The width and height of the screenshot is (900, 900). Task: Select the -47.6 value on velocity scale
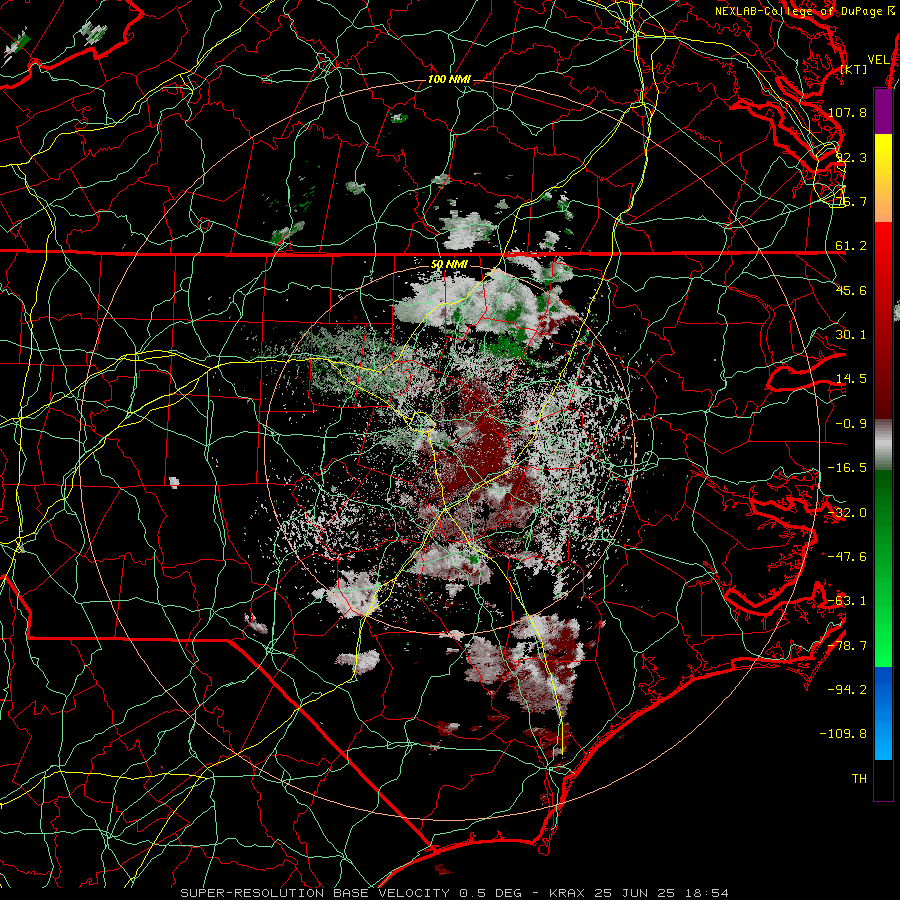847,557
